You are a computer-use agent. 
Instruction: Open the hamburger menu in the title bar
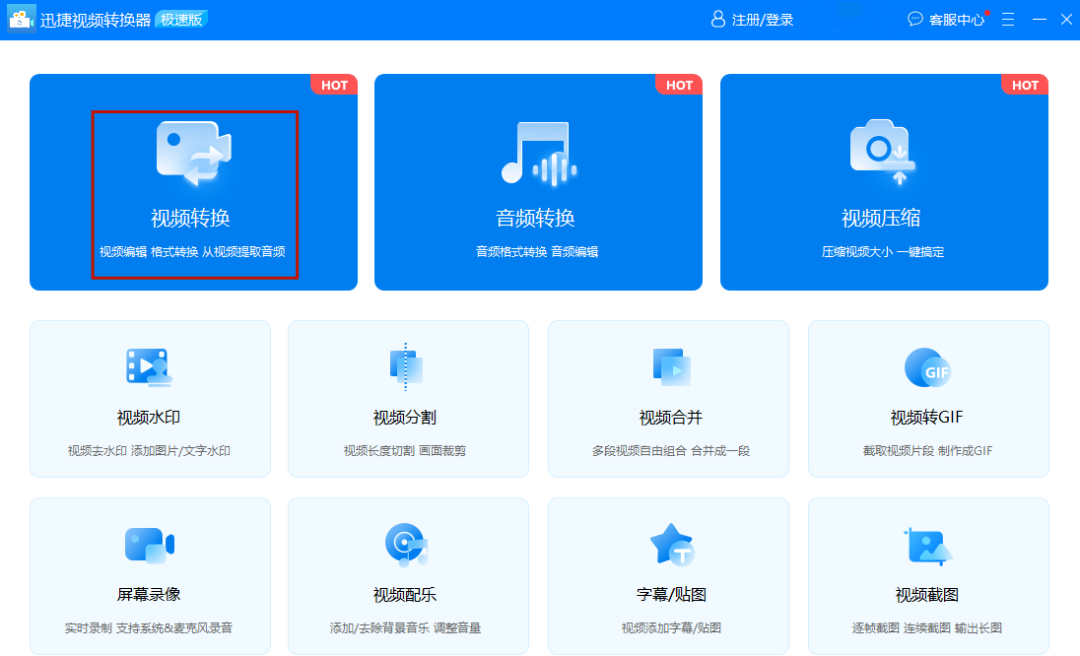1007,19
